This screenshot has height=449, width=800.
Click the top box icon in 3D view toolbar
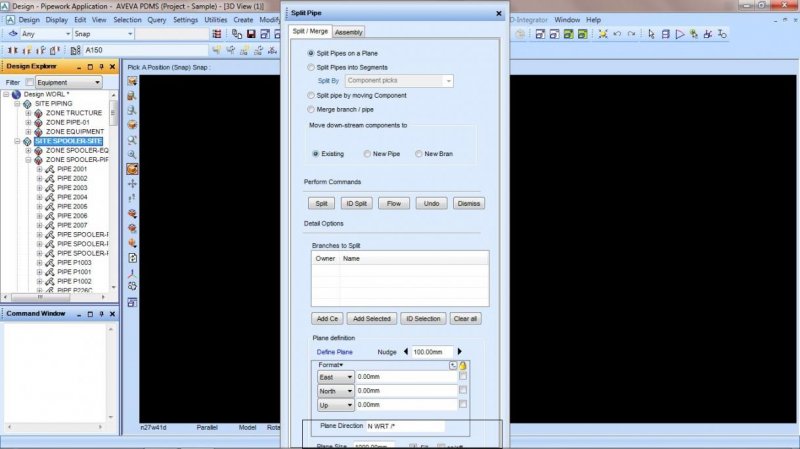click(x=132, y=81)
